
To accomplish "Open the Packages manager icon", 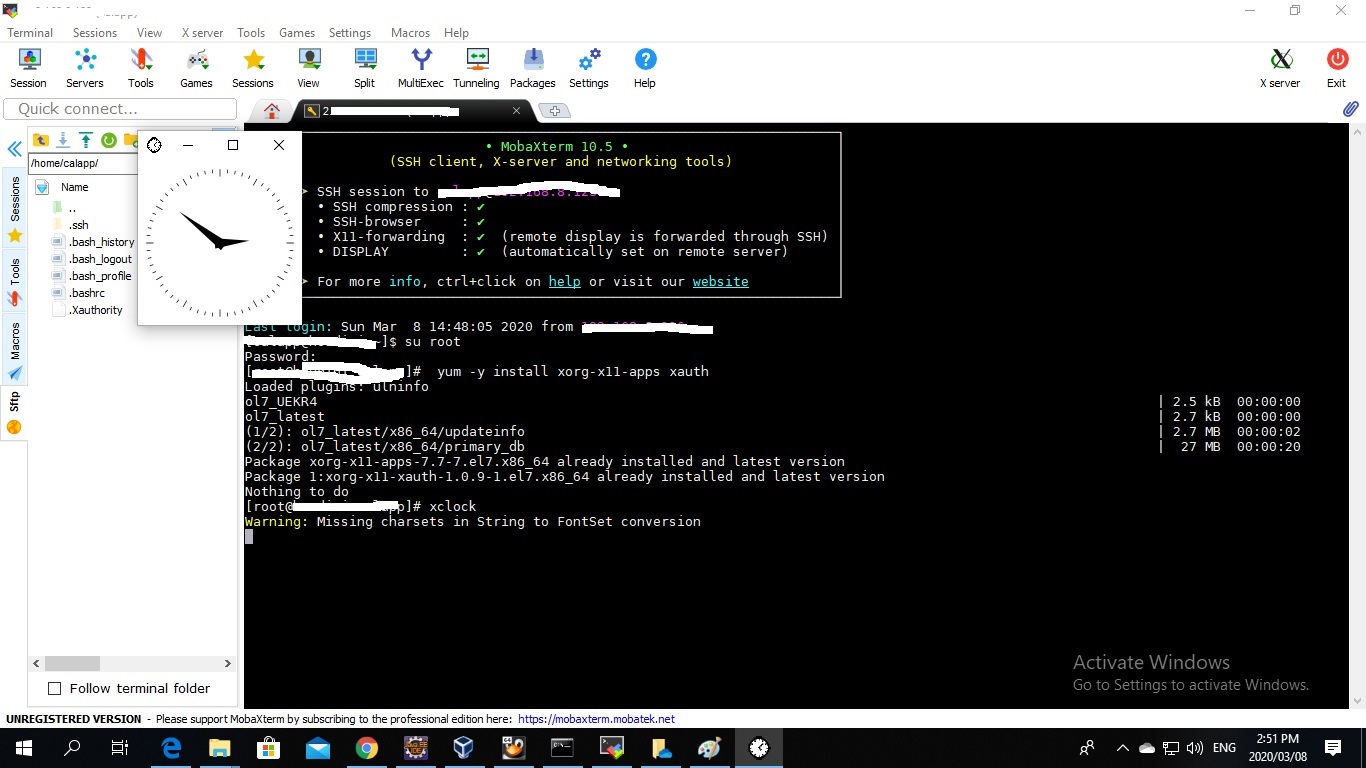I will (x=532, y=68).
